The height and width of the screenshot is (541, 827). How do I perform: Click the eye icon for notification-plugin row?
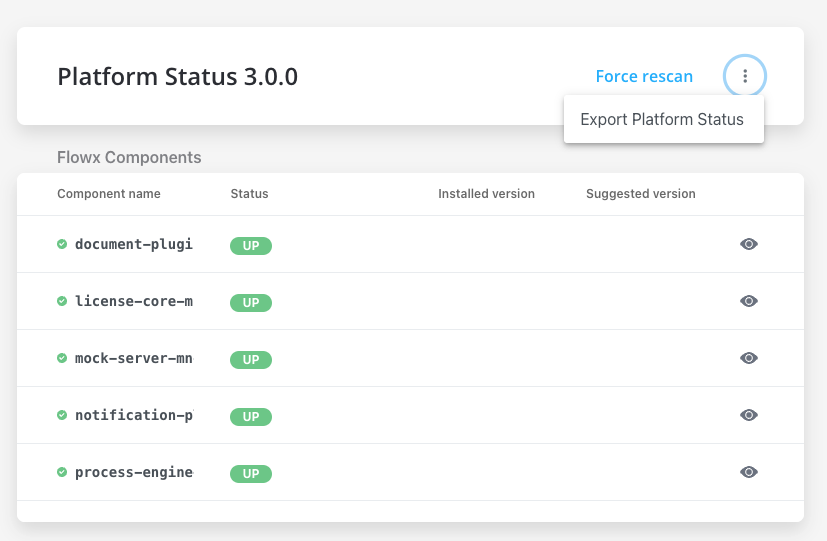coord(748,415)
